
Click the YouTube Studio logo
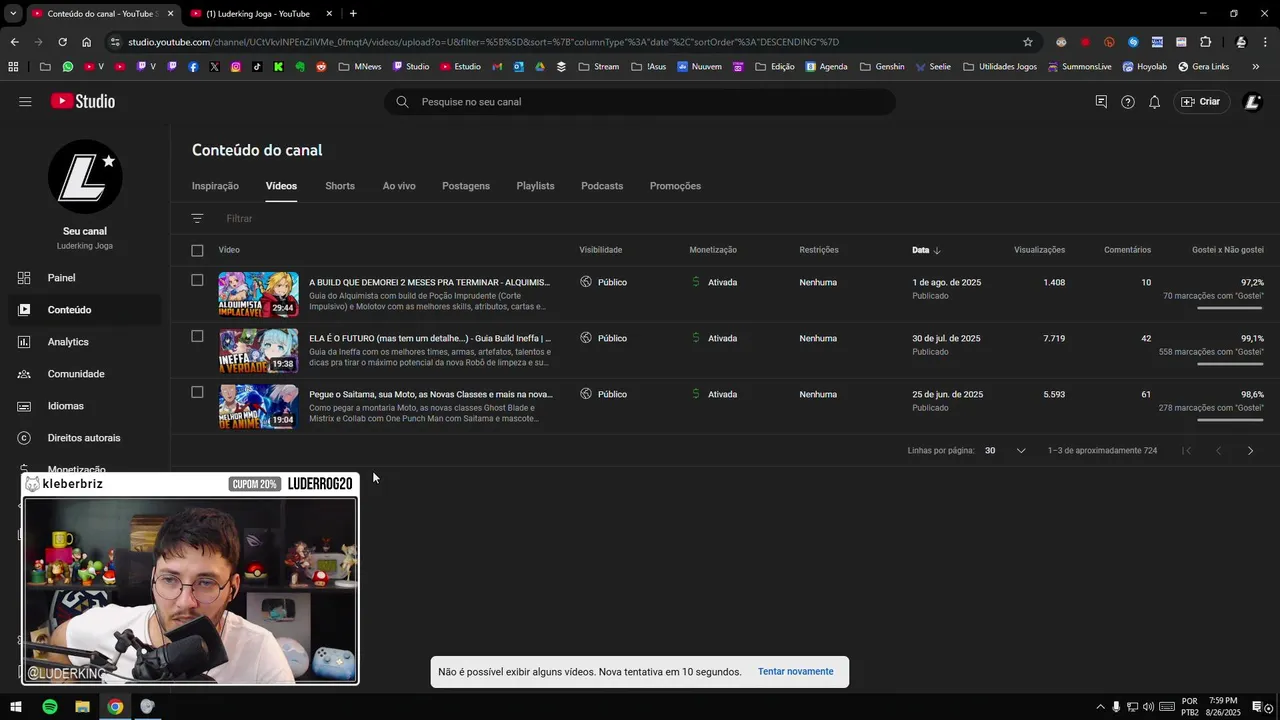pos(83,102)
